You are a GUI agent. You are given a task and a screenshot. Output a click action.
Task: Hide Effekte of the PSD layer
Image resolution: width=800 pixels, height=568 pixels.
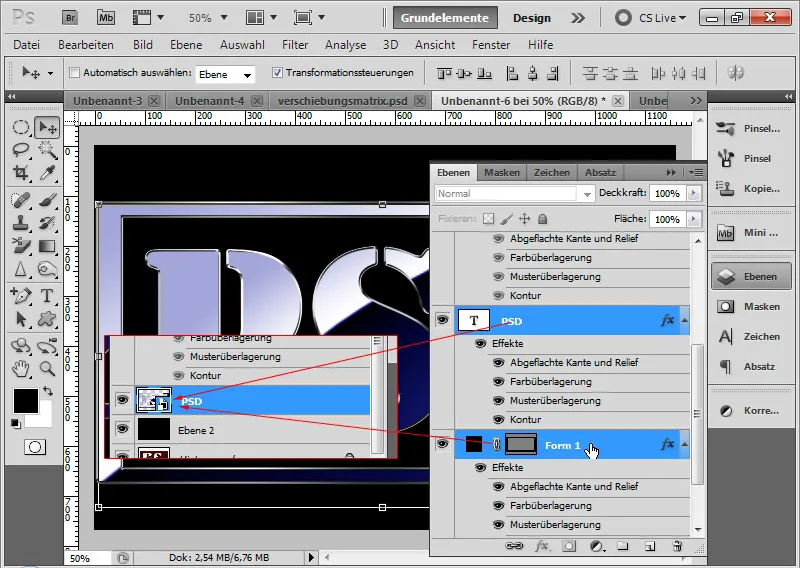click(x=481, y=343)
